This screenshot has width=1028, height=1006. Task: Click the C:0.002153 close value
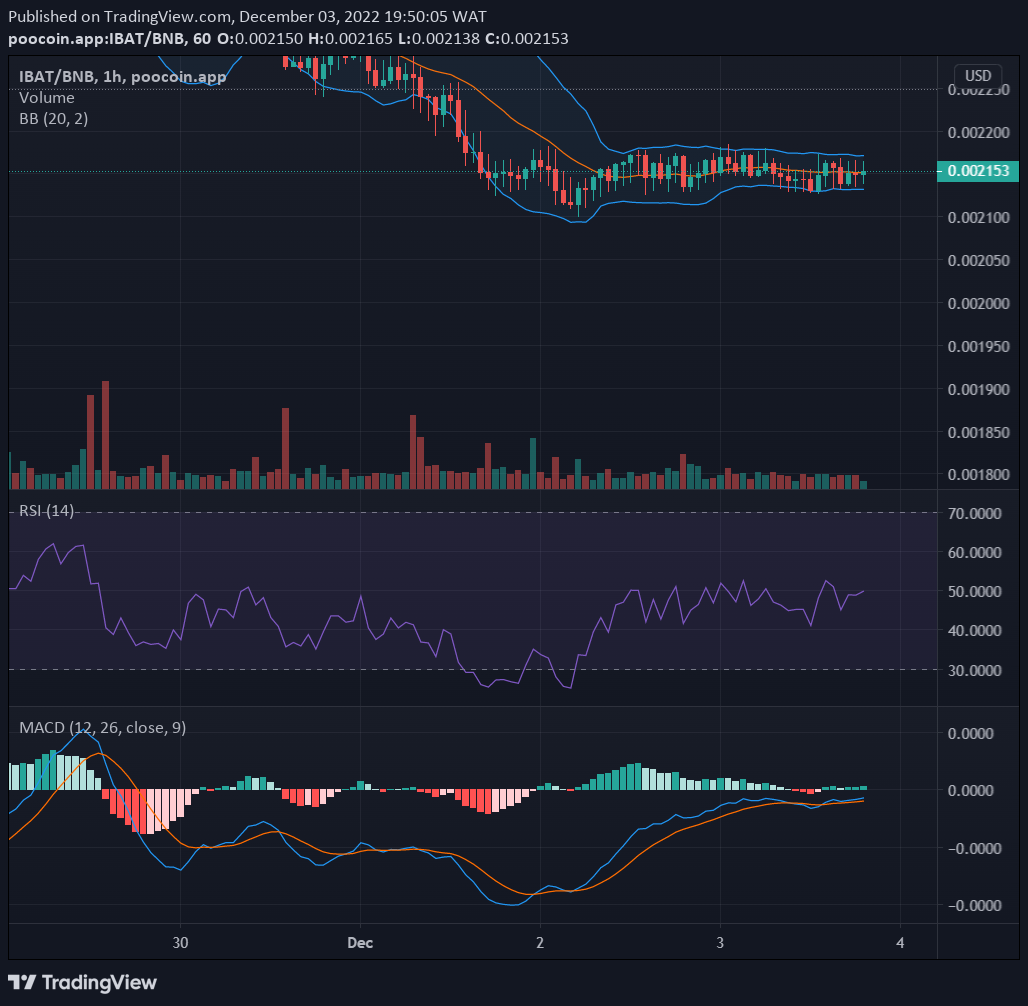tap(526, 39)
